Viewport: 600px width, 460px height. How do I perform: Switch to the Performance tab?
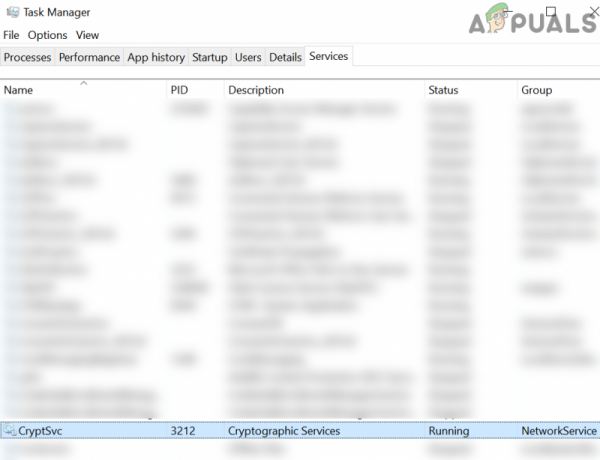(89, 57)
